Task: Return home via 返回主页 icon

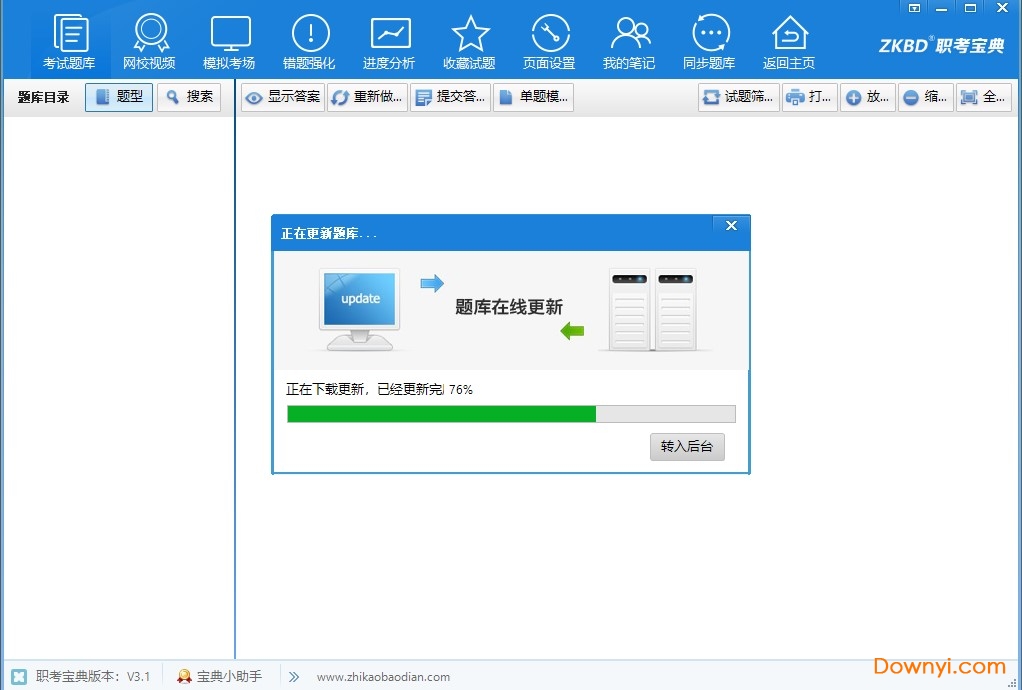Action: pyautogui.click(x=789, y=40)
